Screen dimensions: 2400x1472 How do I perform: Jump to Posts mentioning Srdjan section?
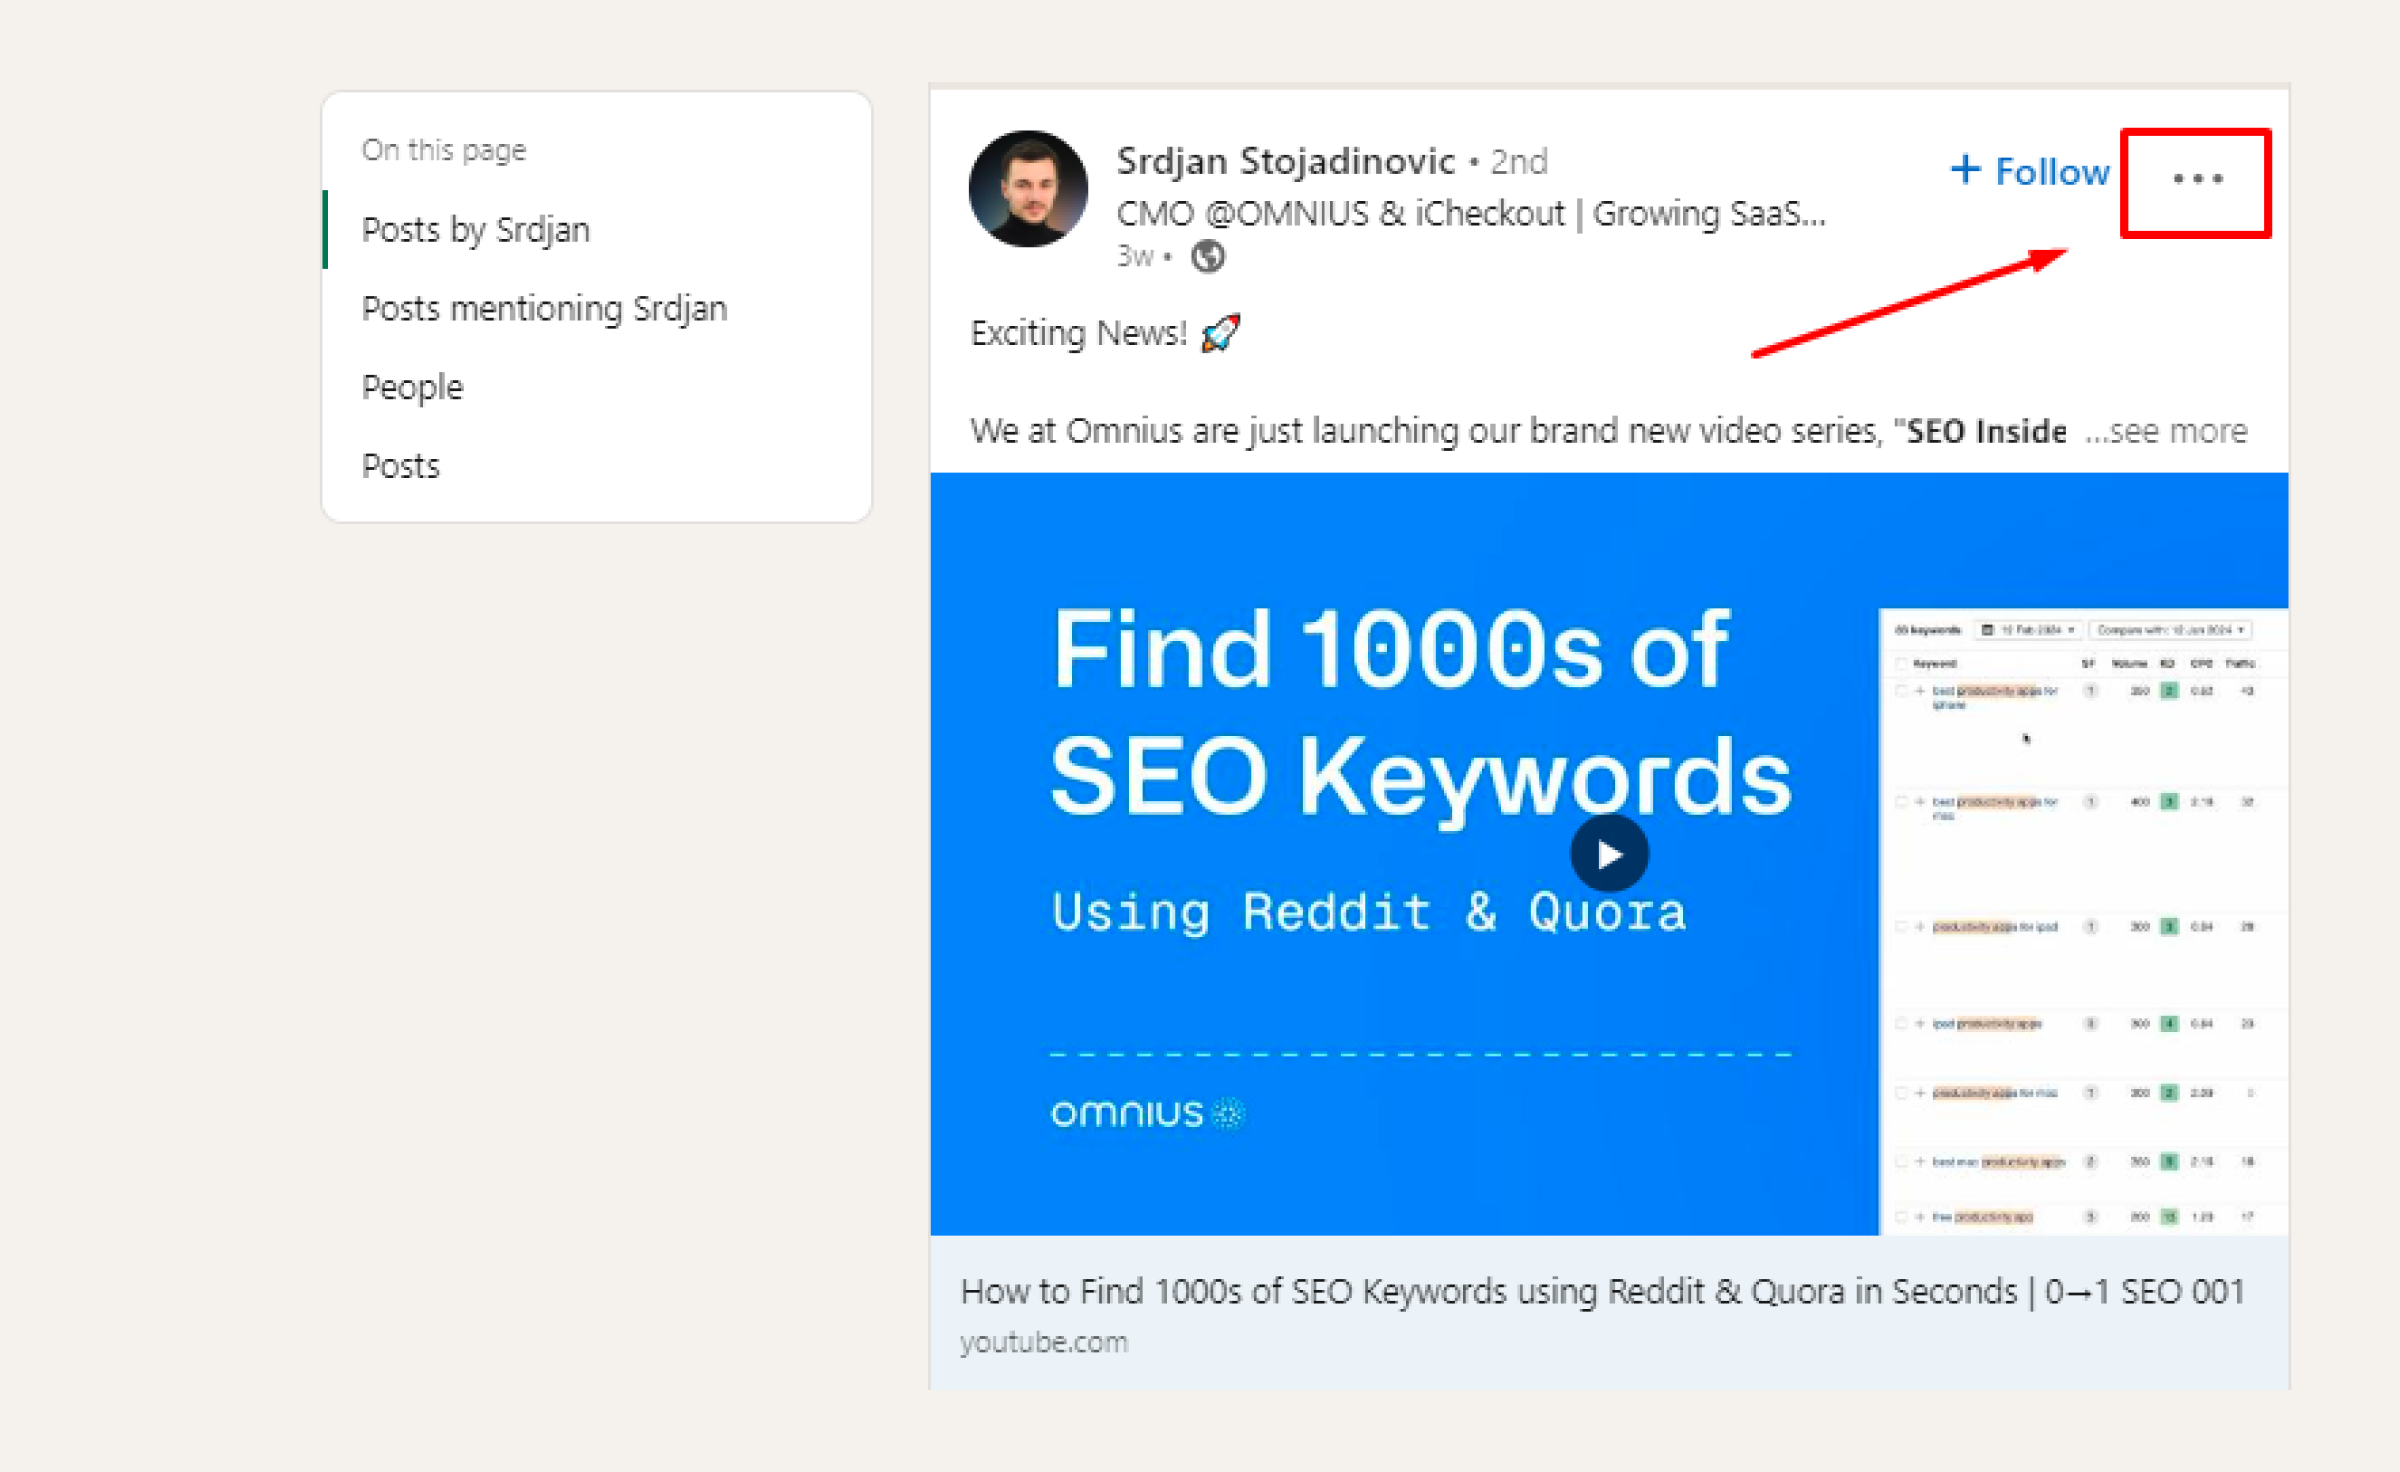(545, 308)
